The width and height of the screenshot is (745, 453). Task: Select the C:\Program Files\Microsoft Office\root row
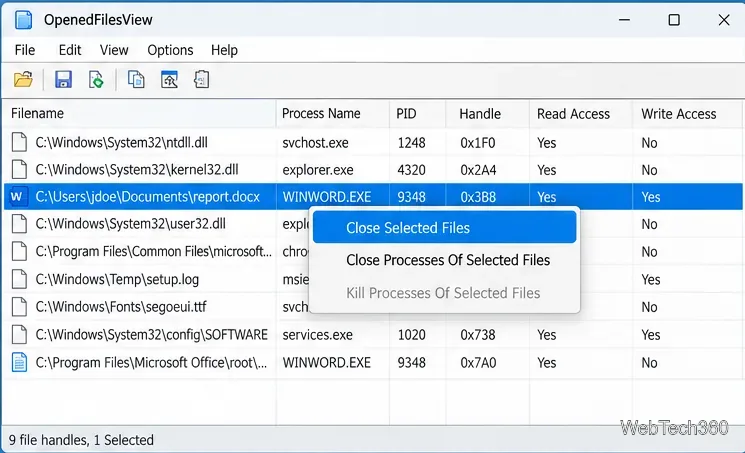click(x=373, y=363)
